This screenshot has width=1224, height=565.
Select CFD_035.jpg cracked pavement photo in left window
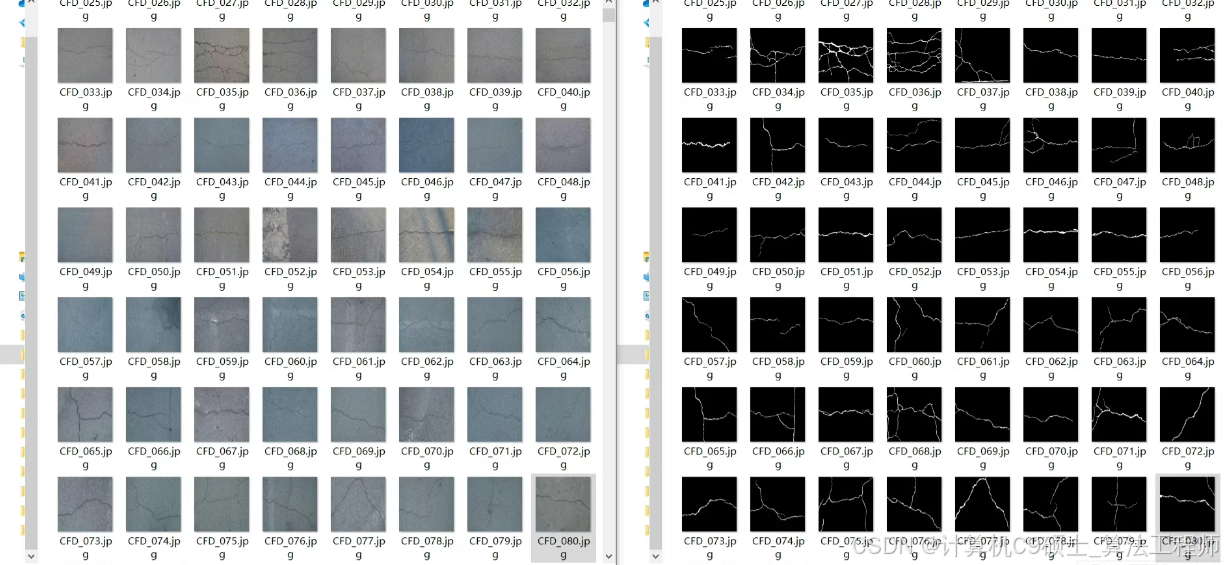[221, 55]
